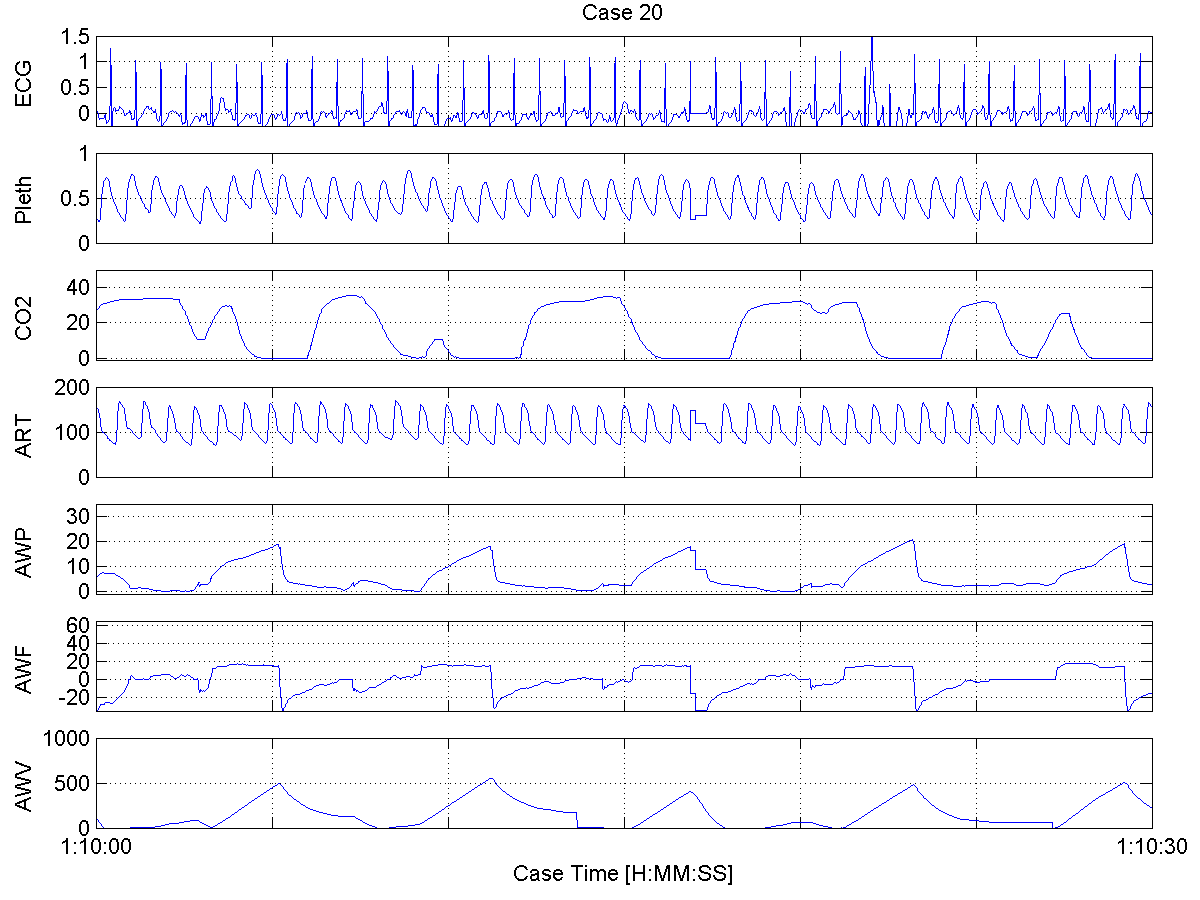Image resolution: width=1200 pixels, height=900 pixels.
Task: Click inside the AWP airway pressure plot
Action: (x=624, y=549)
